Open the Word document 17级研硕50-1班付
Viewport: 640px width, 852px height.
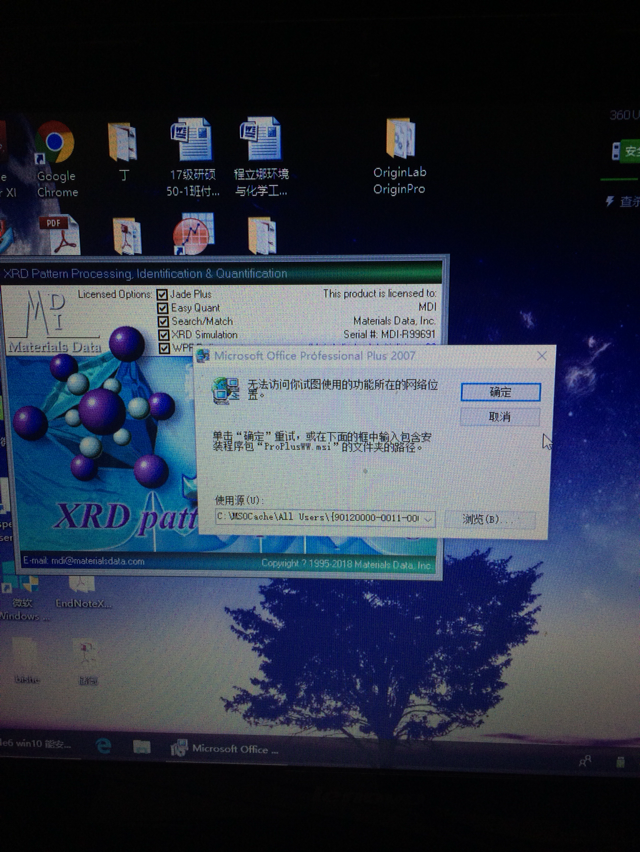pos(192,158)
